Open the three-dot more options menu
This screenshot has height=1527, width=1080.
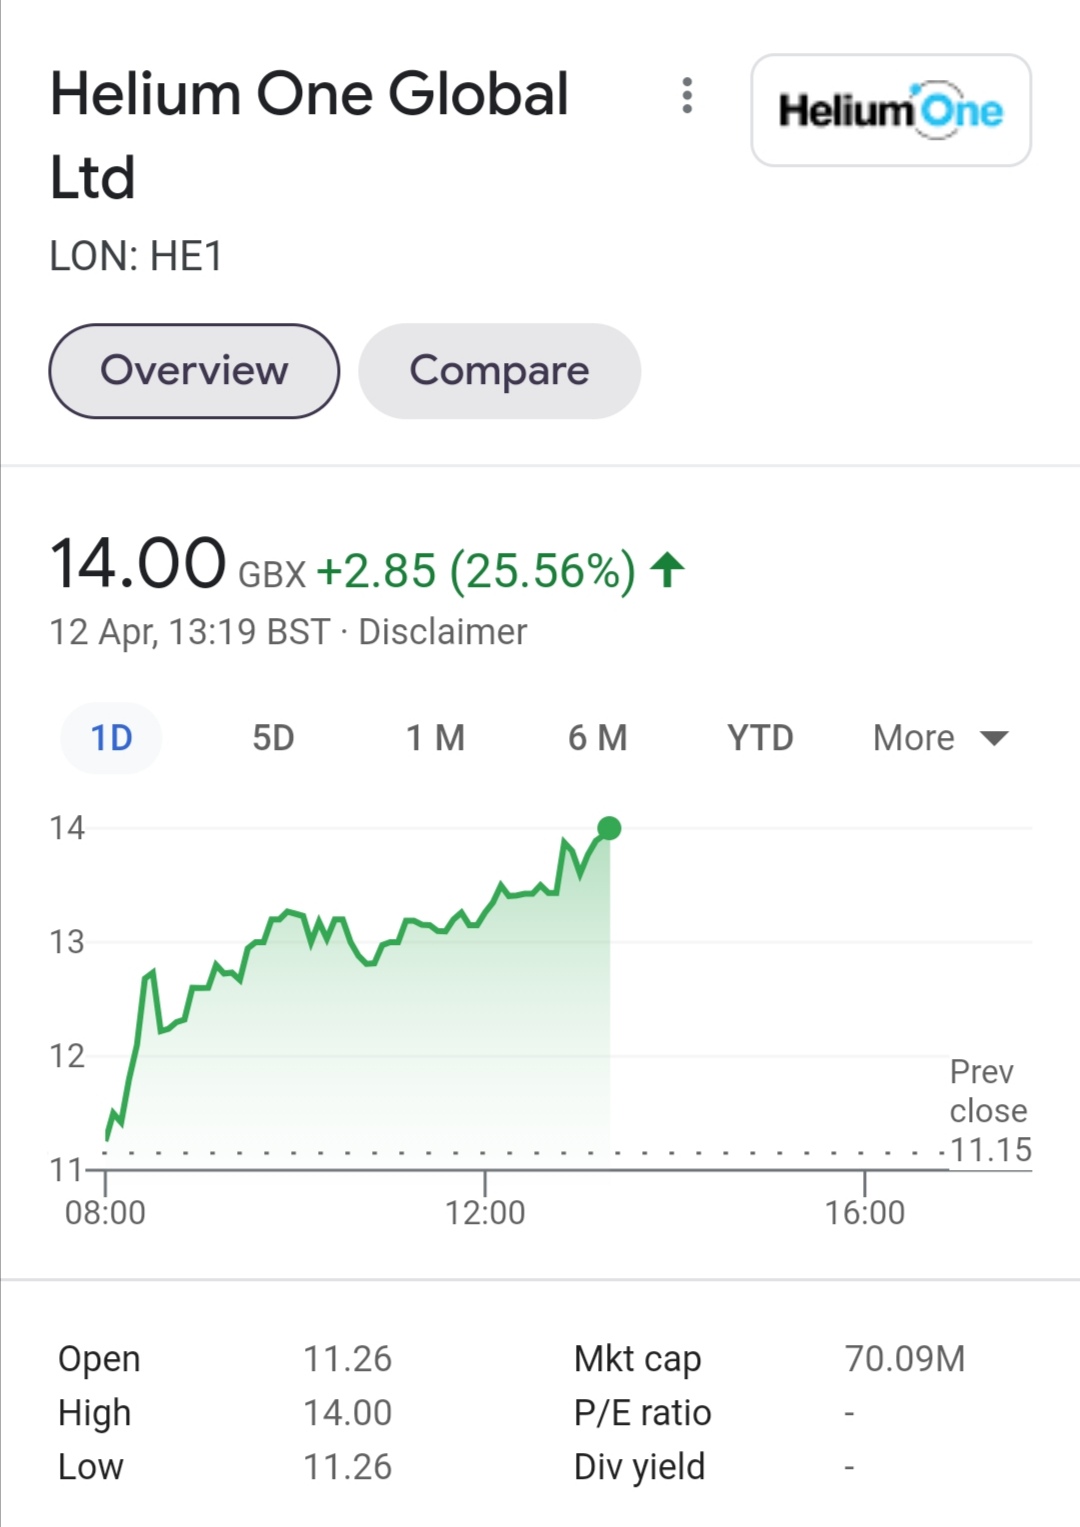pos(687,95)
